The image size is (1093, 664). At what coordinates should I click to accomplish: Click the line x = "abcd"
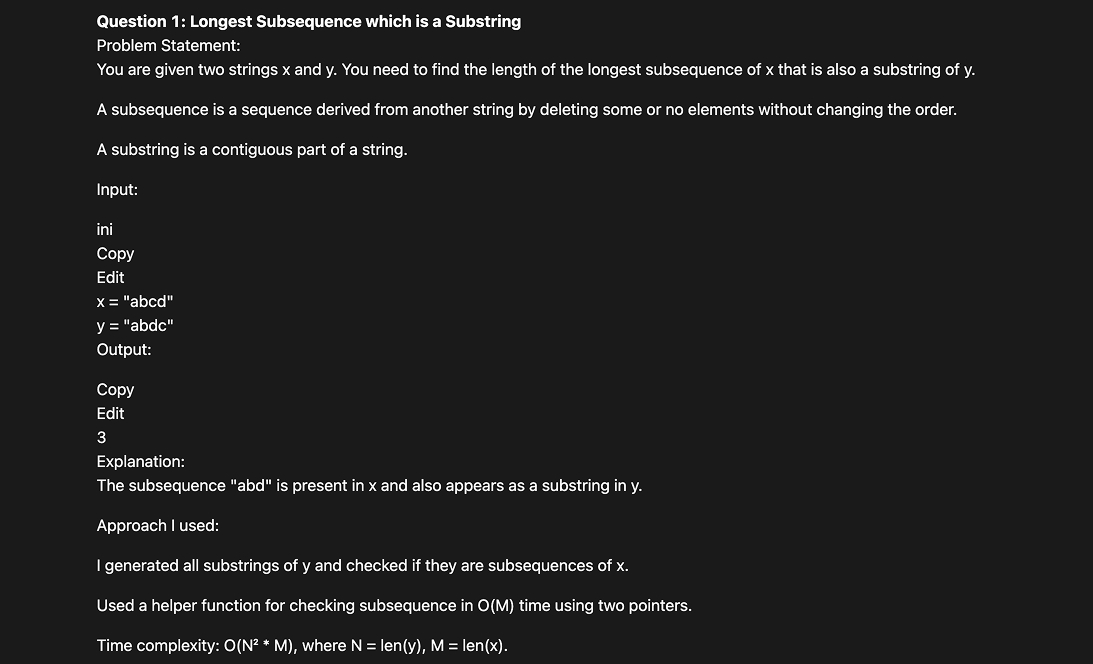click(x=135, y=302)
